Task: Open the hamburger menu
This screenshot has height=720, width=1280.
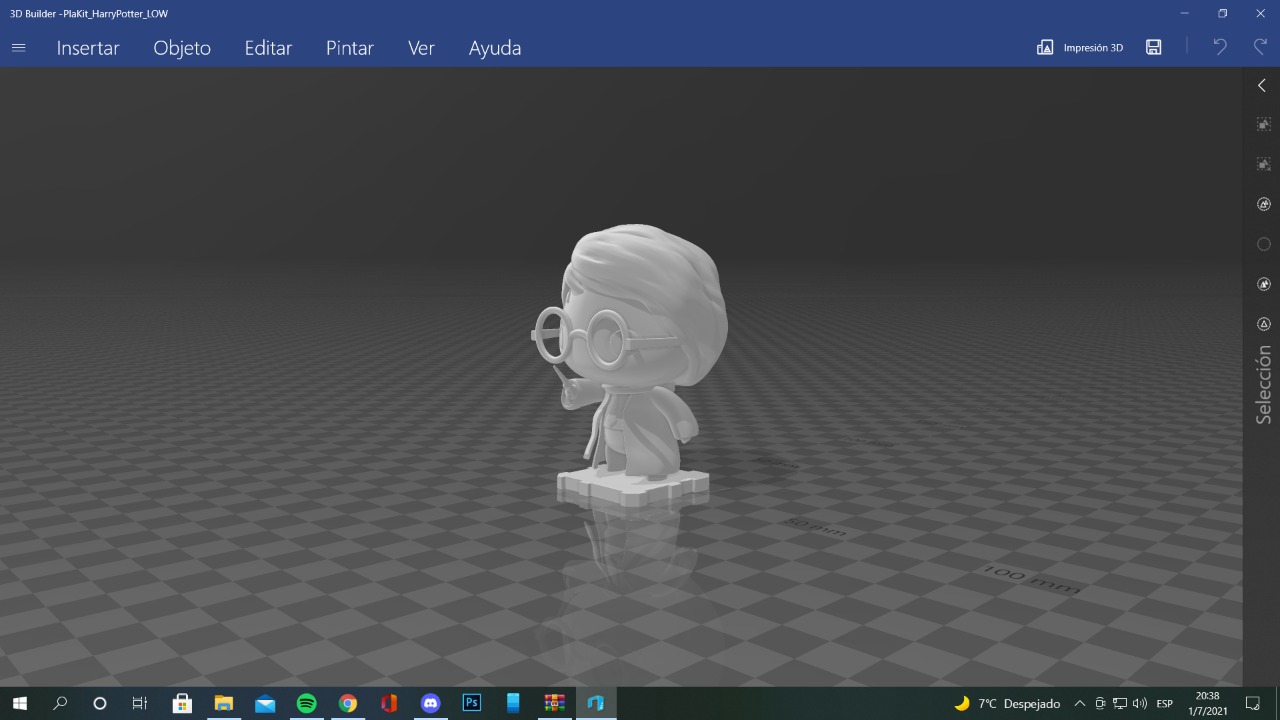Action: (18, 47)
